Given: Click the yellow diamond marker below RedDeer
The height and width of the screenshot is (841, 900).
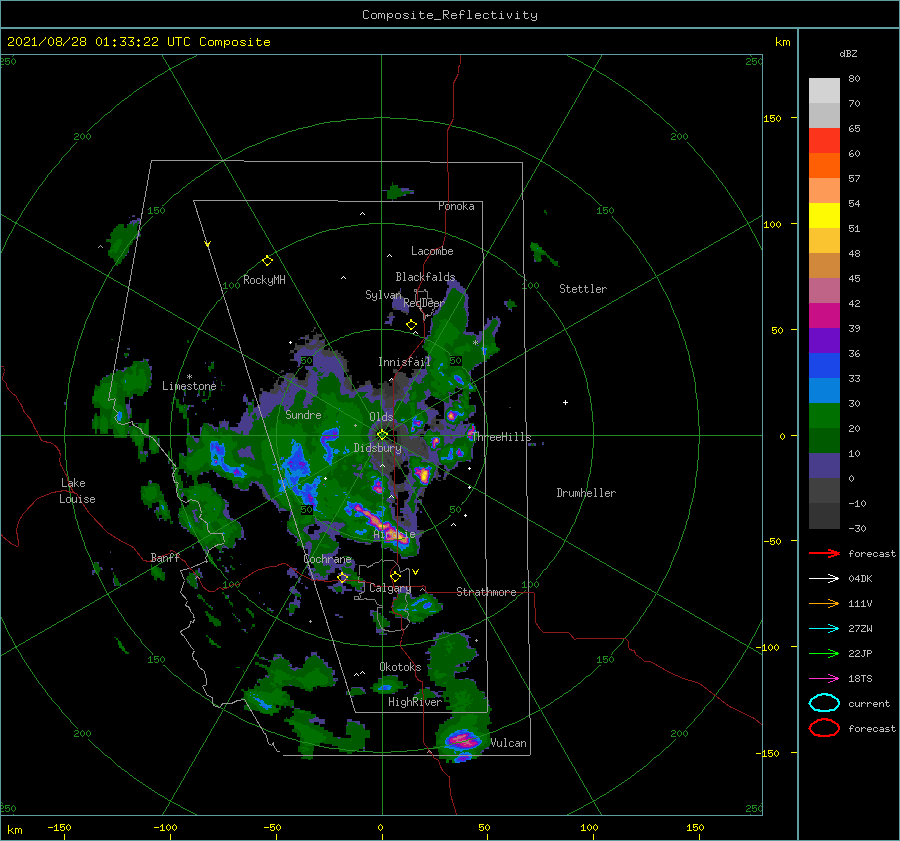Looking at the screenshot, I should [411, 325].
